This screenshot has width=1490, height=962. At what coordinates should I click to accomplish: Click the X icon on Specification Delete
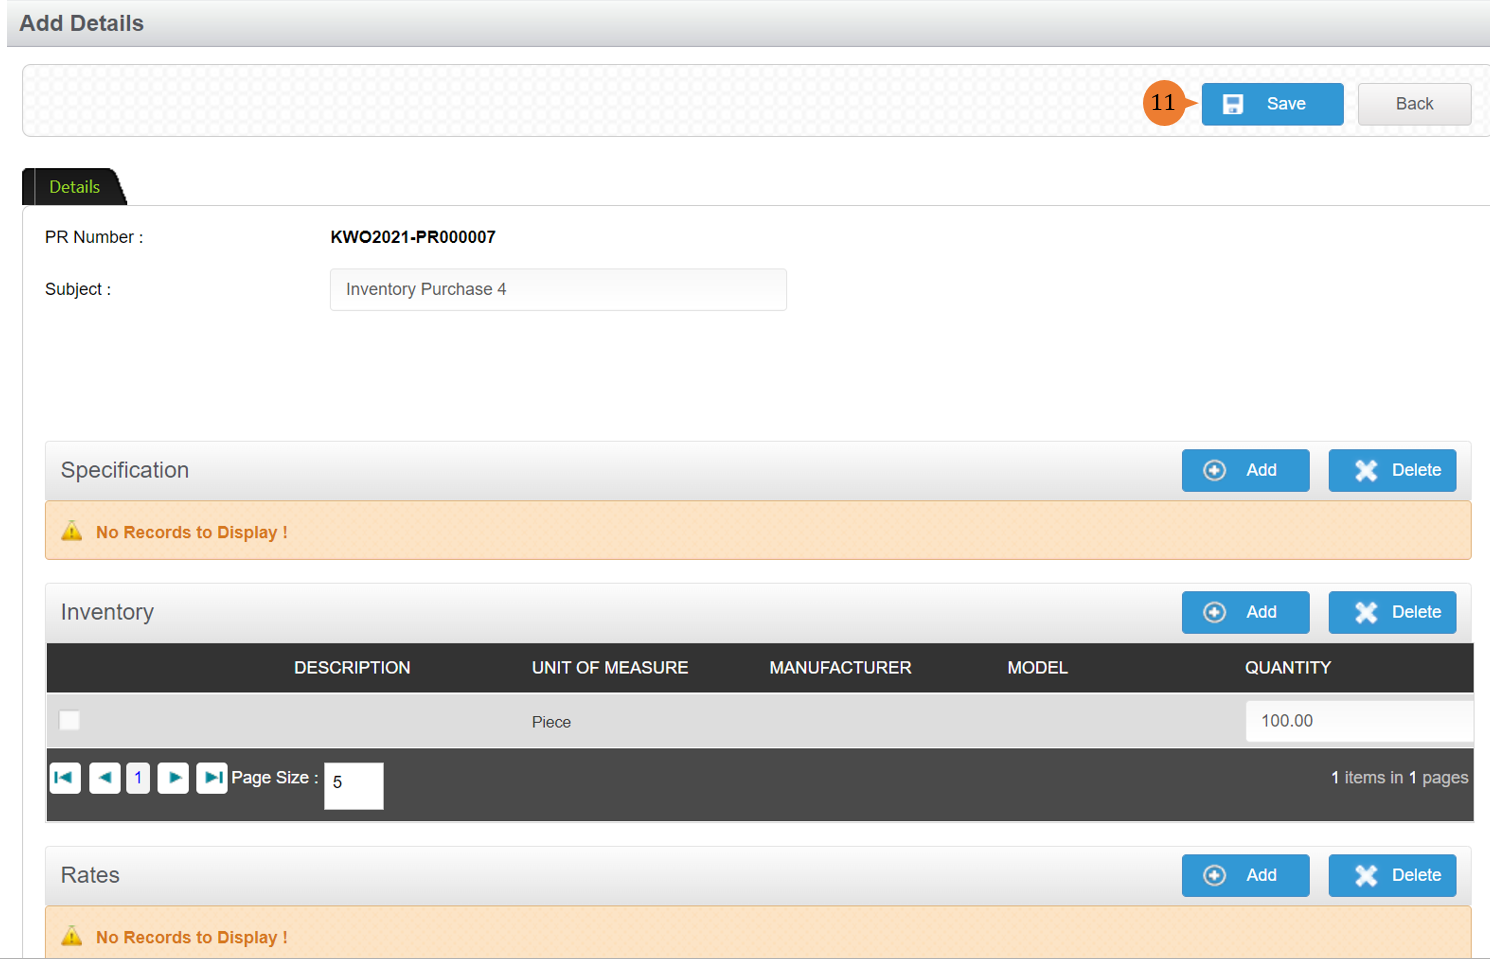[x=1366, y=470]
